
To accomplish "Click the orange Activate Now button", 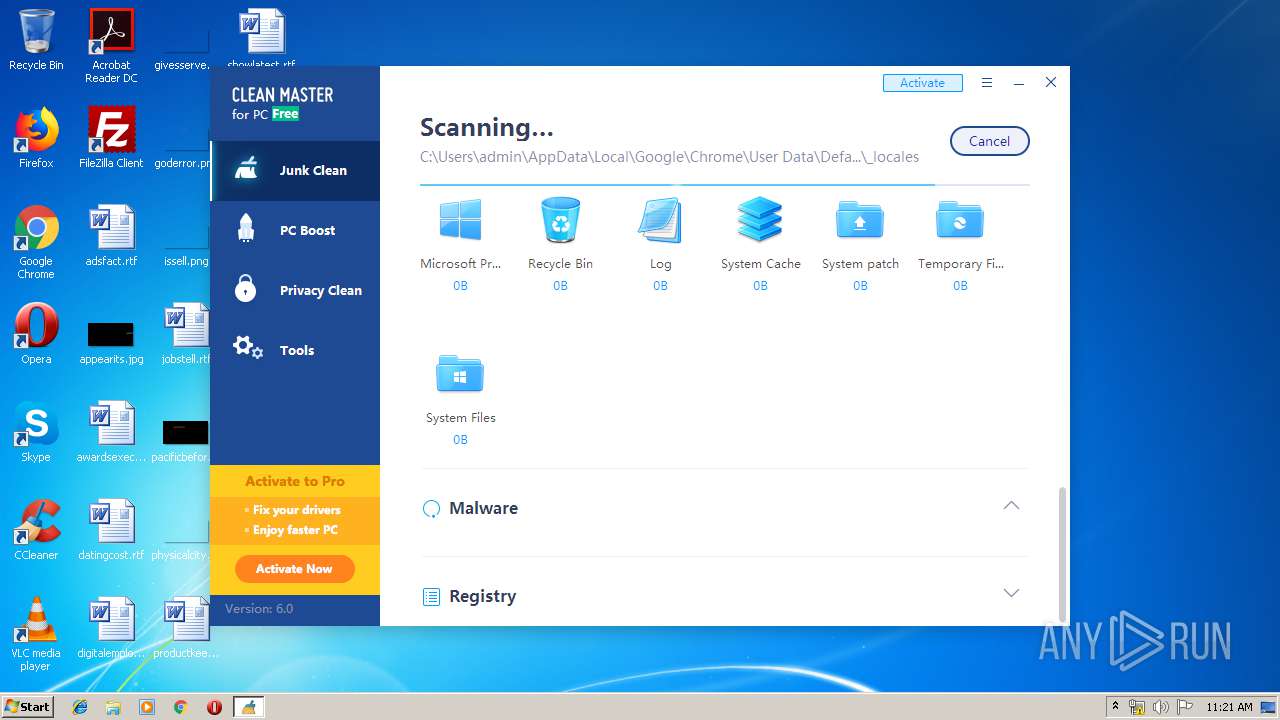I will 294,569.
